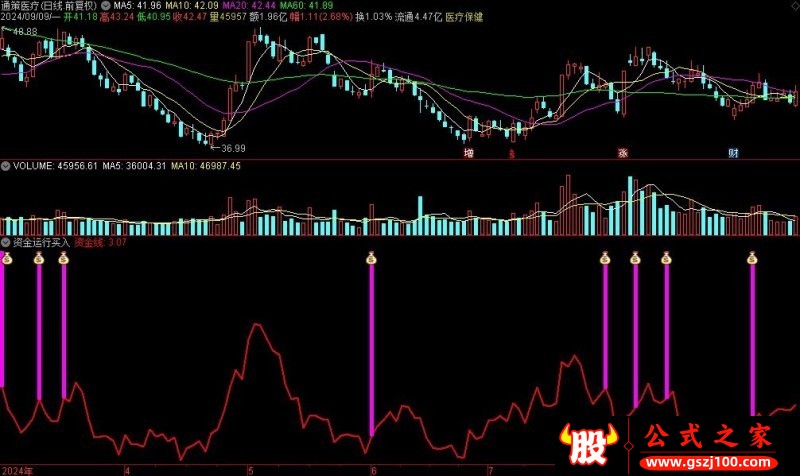The image size is (800, 476).
Task: Click the 48.88 high price annotation
Action: (x=25, y=32)
